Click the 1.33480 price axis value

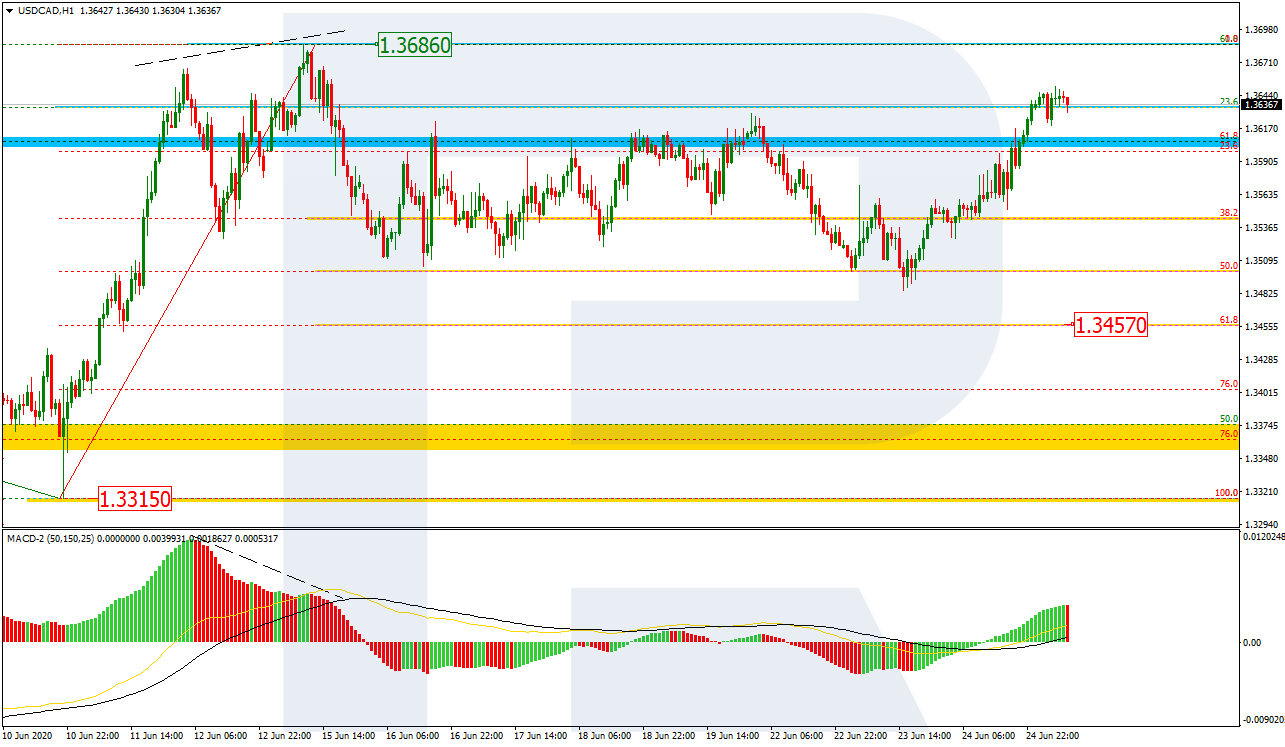pyautogui.click(x=1263, y=458)
